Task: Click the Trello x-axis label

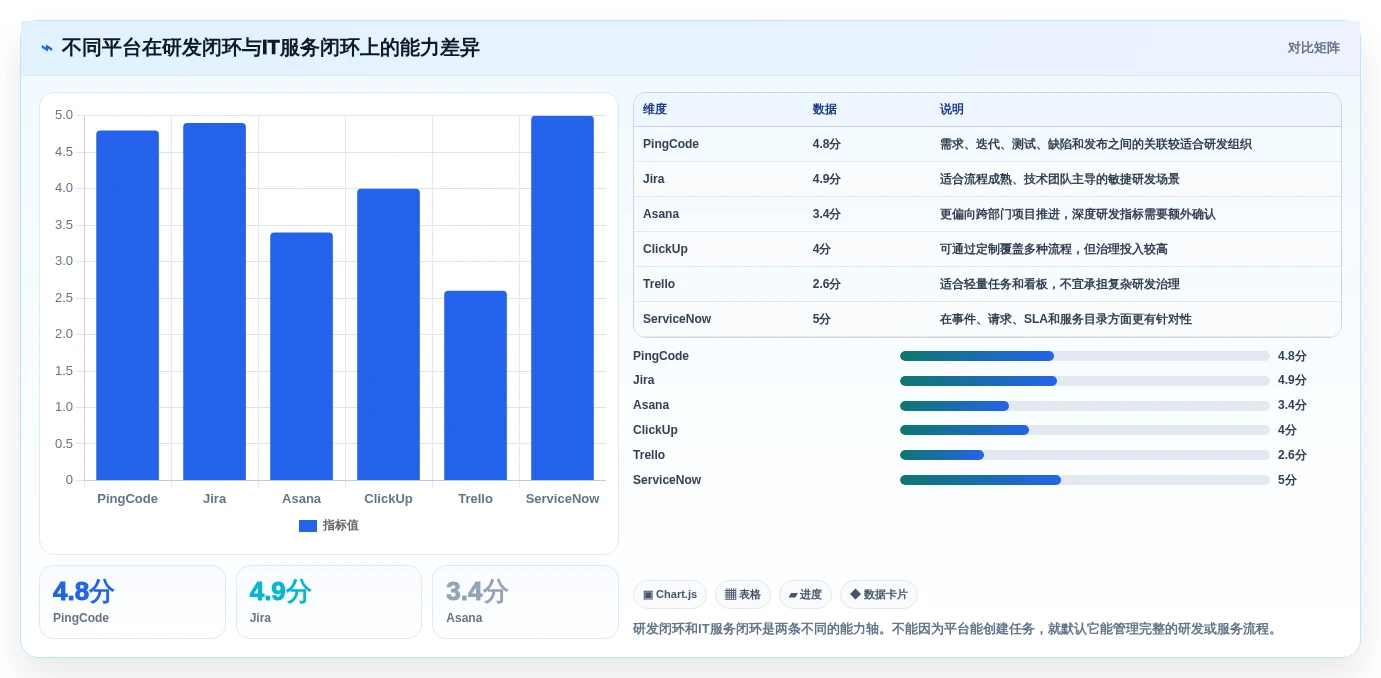Action: 475,498
